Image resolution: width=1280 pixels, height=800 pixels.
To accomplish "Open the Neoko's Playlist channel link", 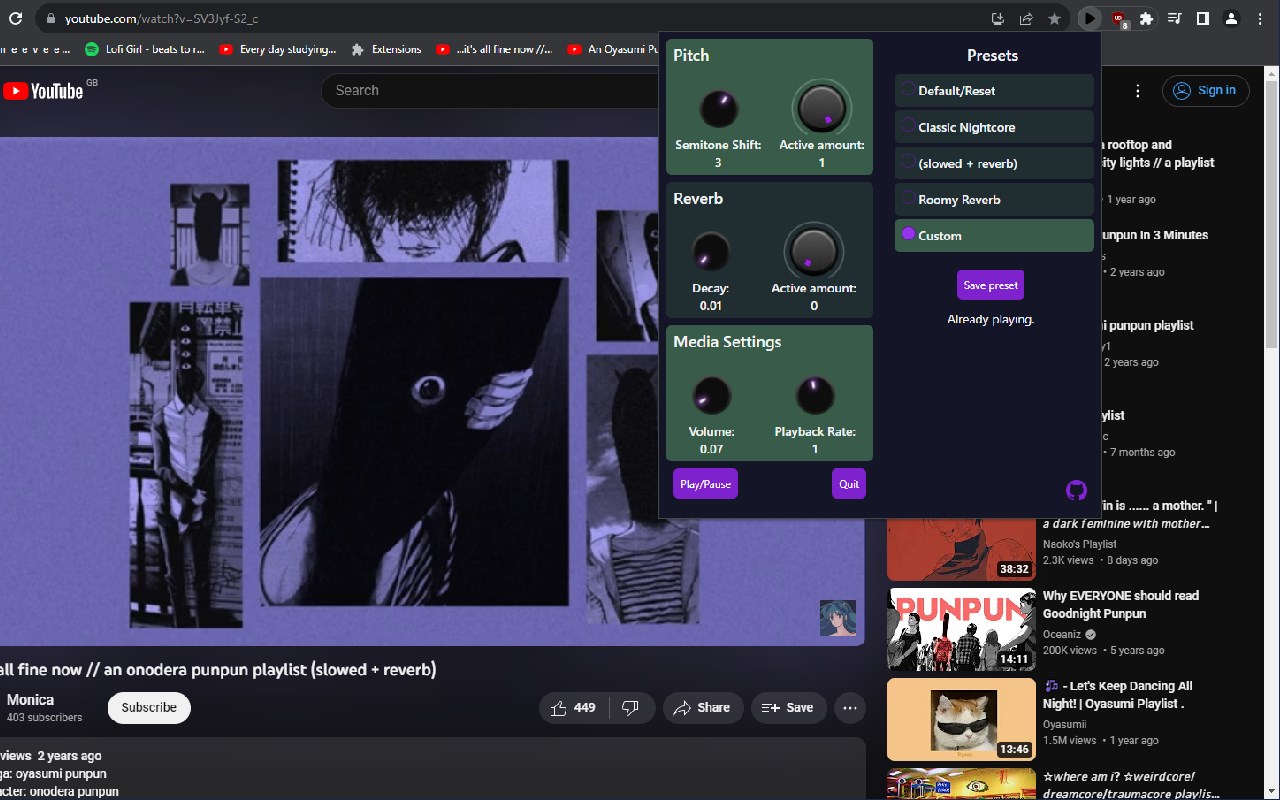I will (x=1080, y=544).
